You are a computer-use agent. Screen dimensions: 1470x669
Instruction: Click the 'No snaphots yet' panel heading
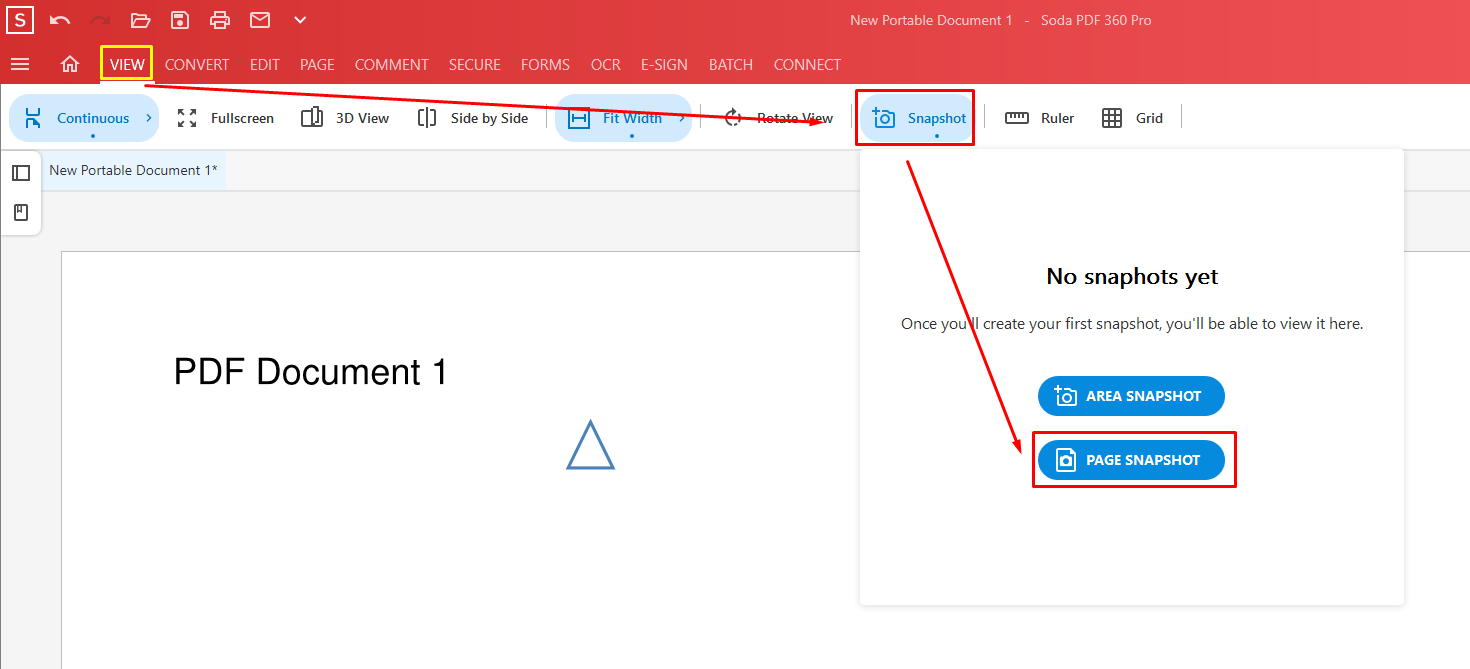pos(1132,276)
